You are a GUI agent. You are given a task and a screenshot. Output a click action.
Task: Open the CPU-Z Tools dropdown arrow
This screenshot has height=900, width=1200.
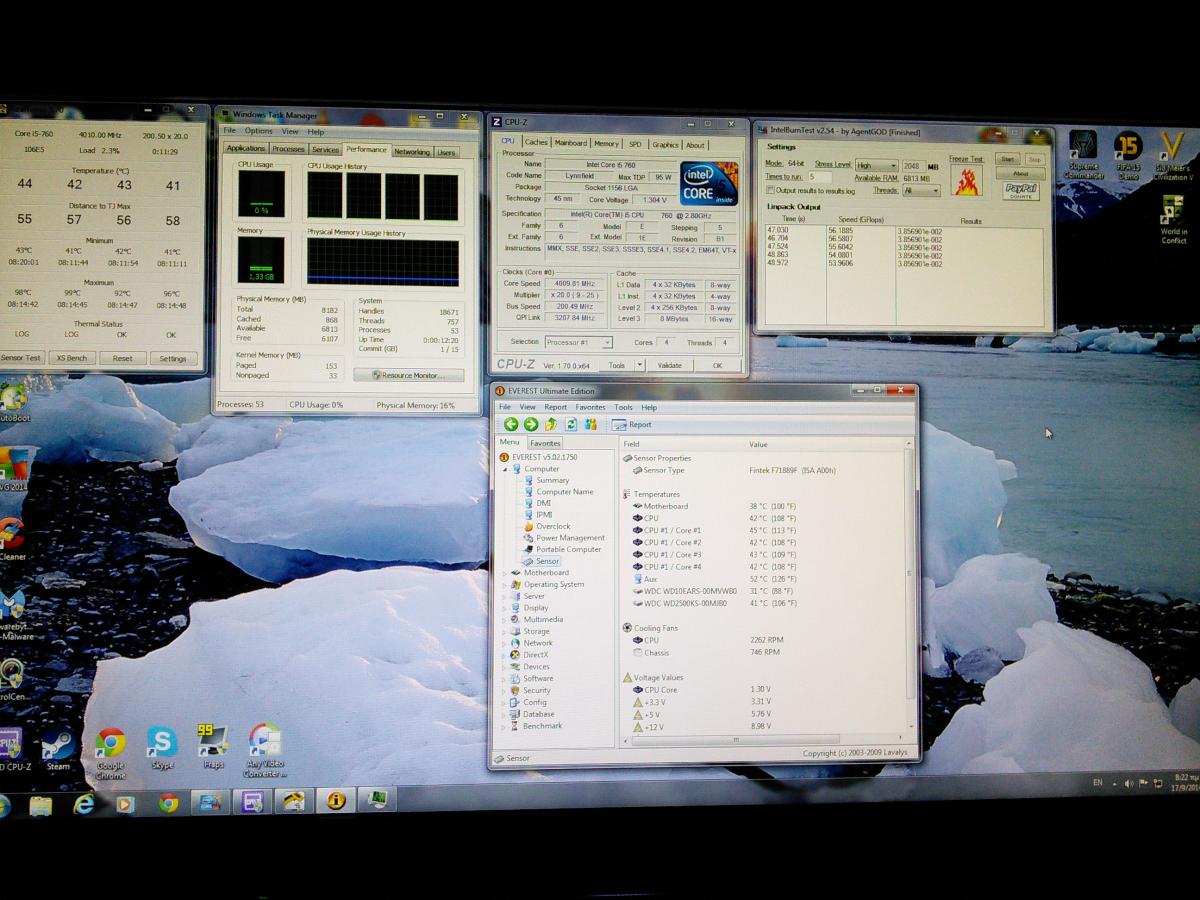(639, 365)
